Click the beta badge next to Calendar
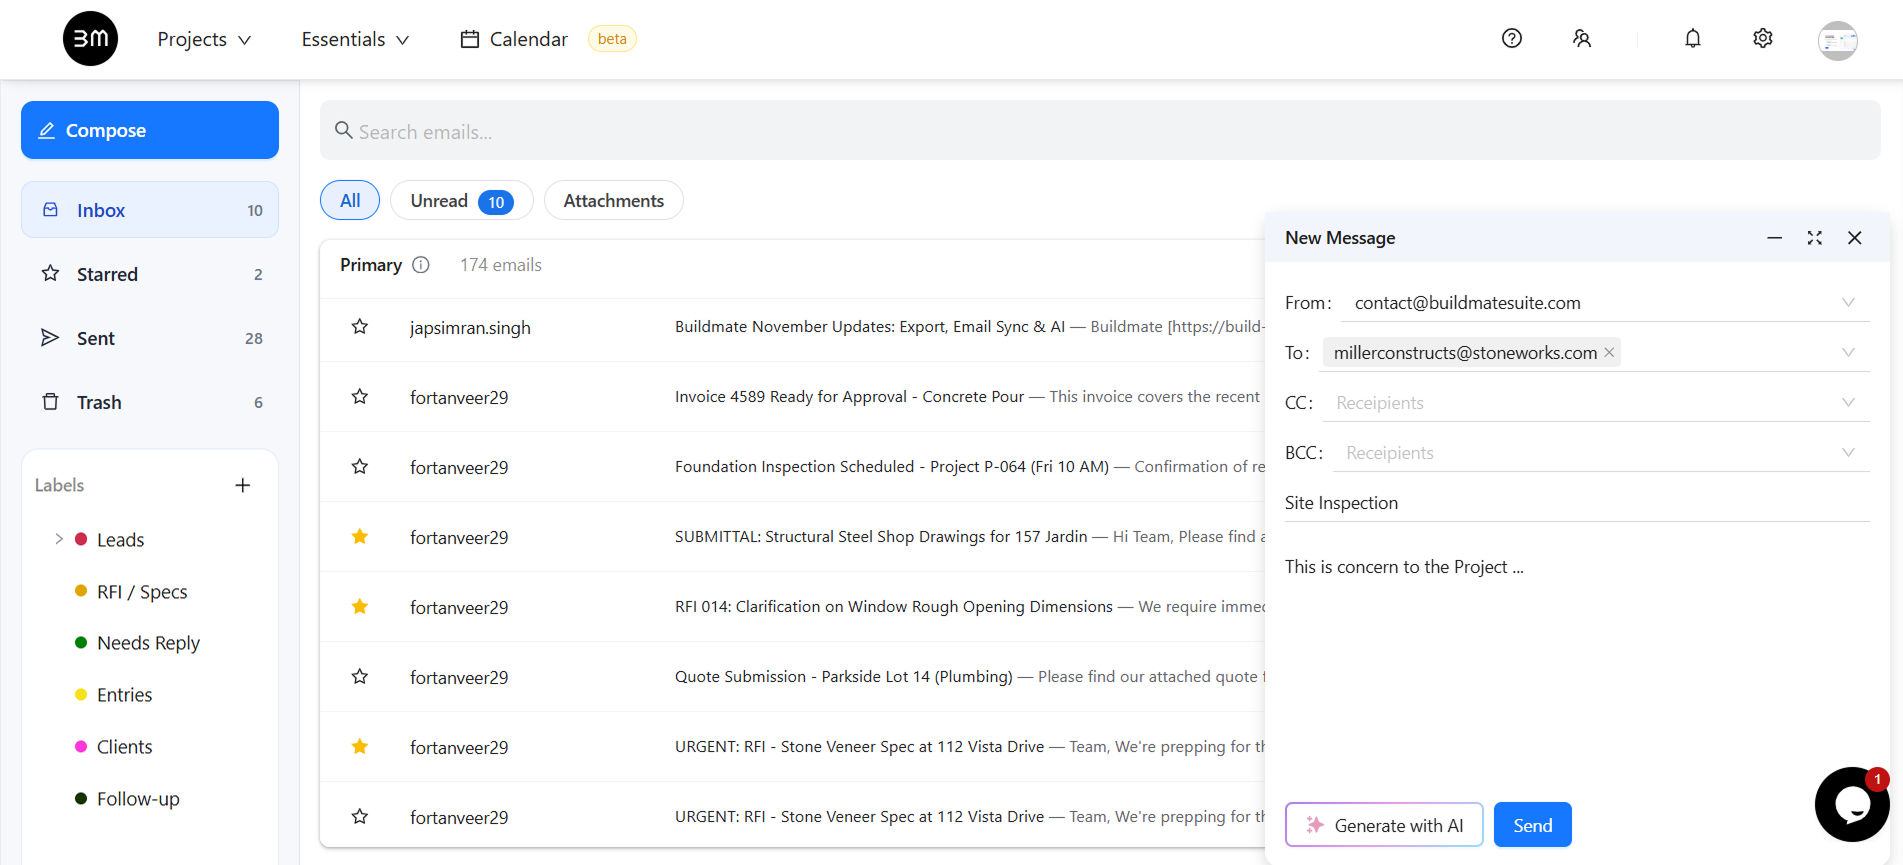Screen dimensions: 1903x865 point(612,39)
